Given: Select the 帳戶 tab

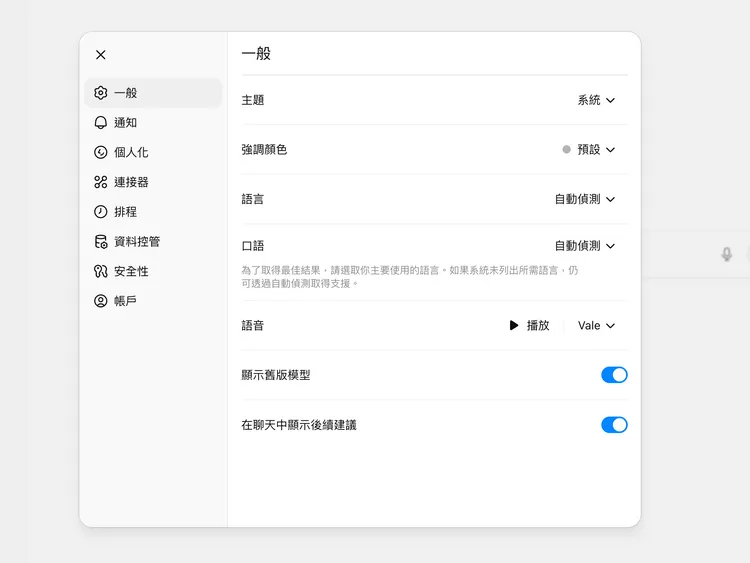Looking at the screenshot, I should coord(153,301).
